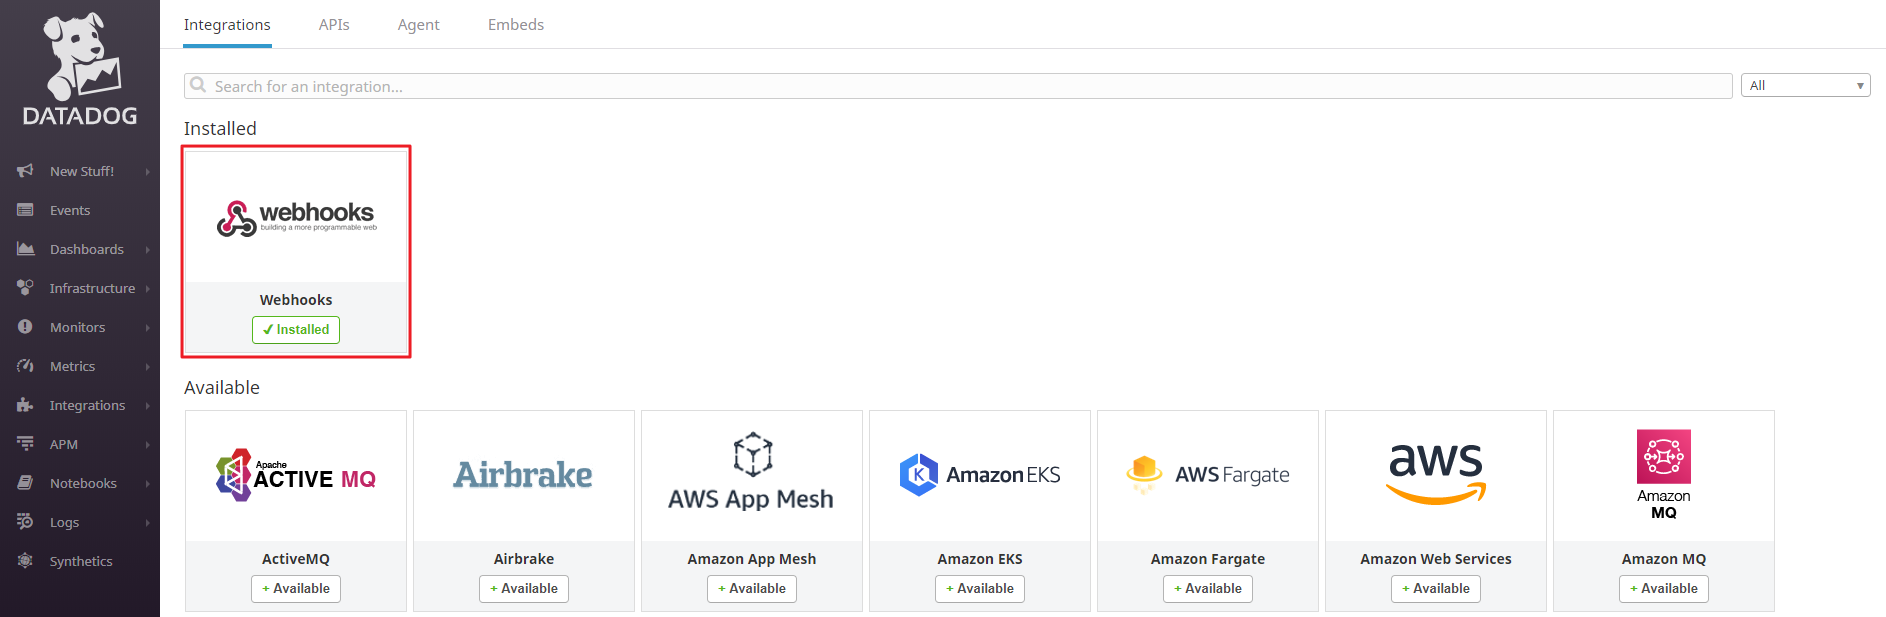
Task: Switch to the APIs tab
Action: point(334,25)
